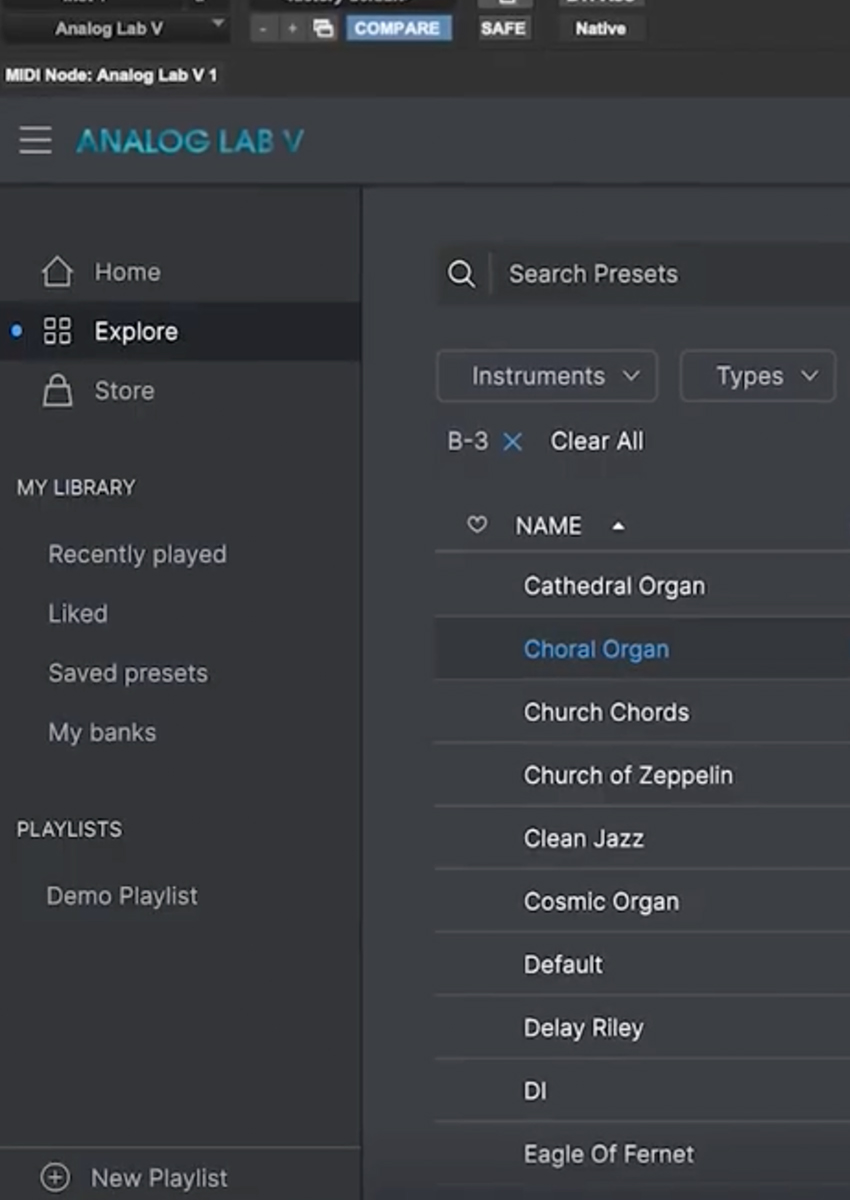The width and height of the screenshot is (850, 1200).
Task: Open the Home section
Action: point(127,272)
